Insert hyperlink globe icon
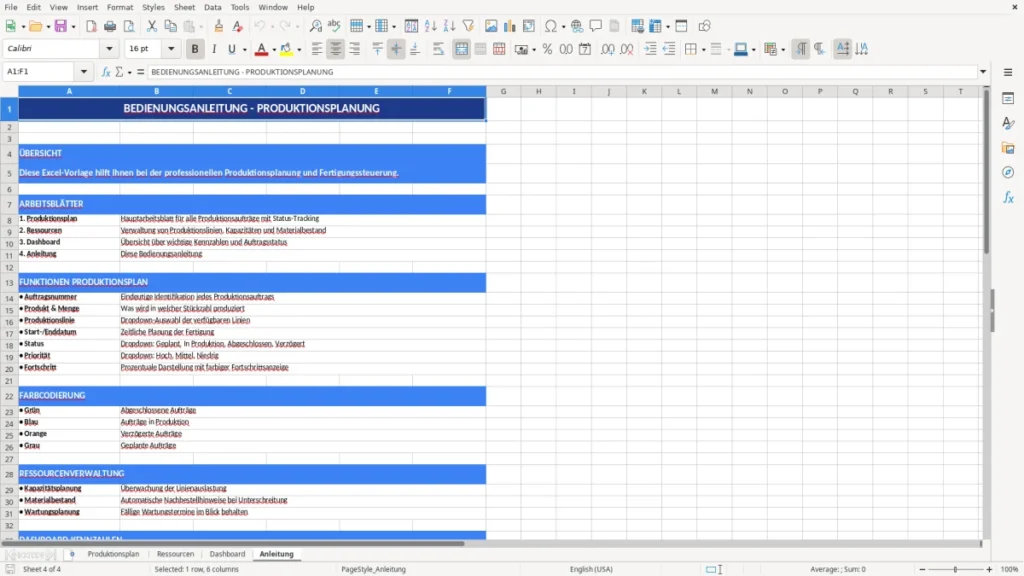This screenshot has height=576, width=1024. tap(577, 26)
